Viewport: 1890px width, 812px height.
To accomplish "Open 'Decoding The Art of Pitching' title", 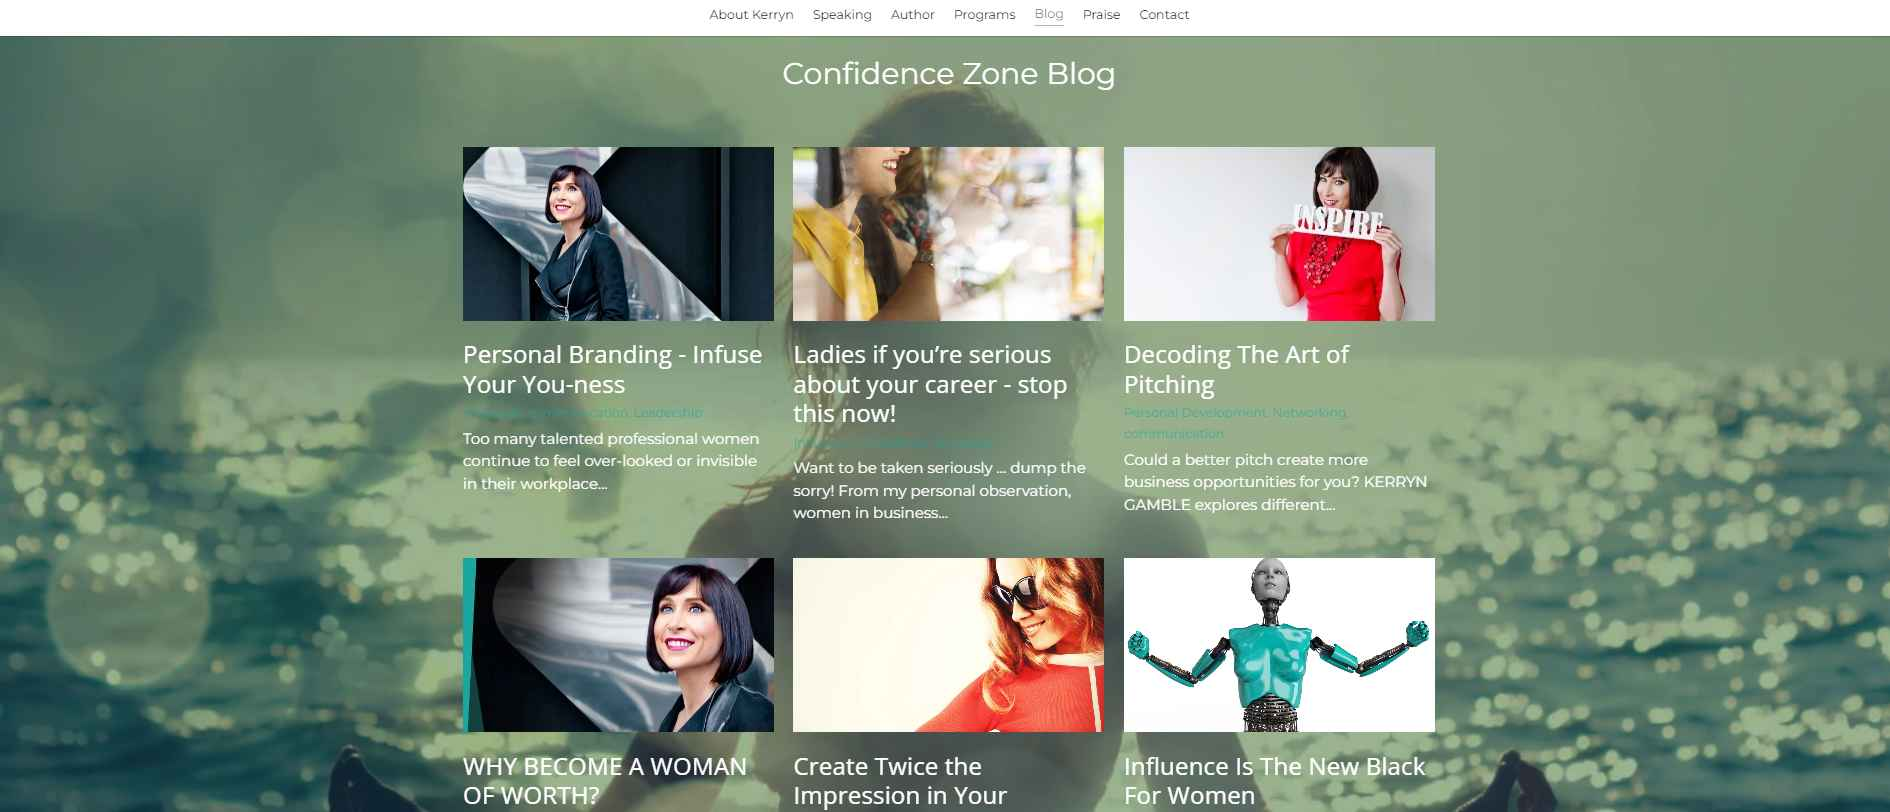I will point(1236,369).
